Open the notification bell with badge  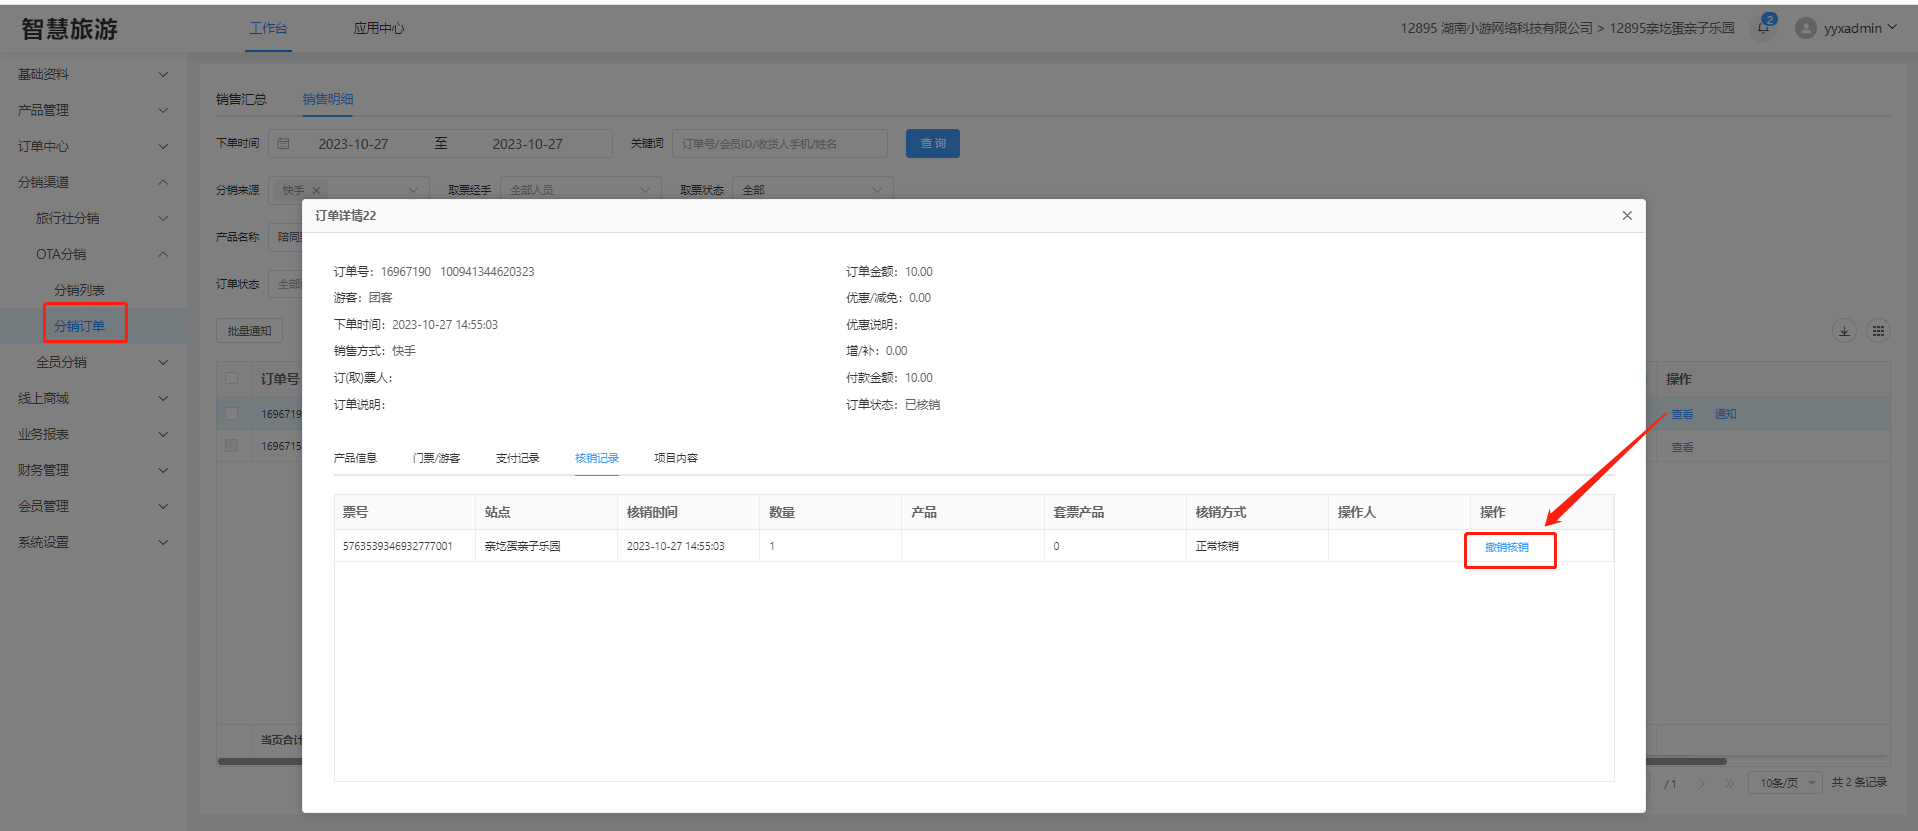(1763, 27)
